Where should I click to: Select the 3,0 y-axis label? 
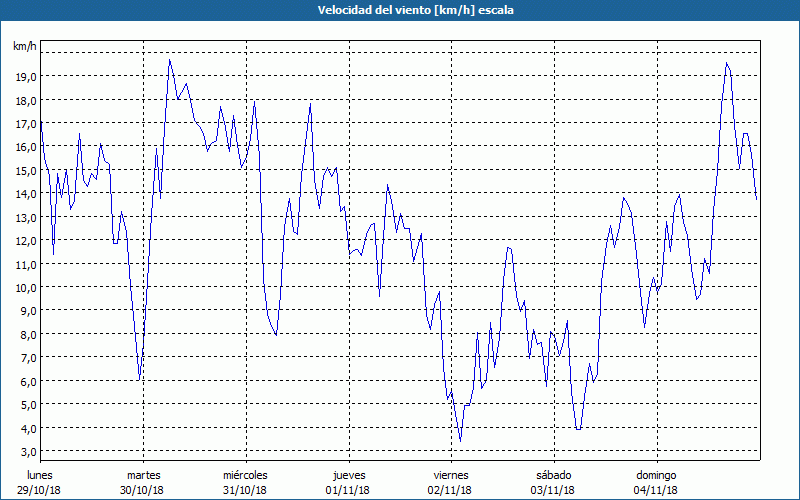(x=25, y=451)
